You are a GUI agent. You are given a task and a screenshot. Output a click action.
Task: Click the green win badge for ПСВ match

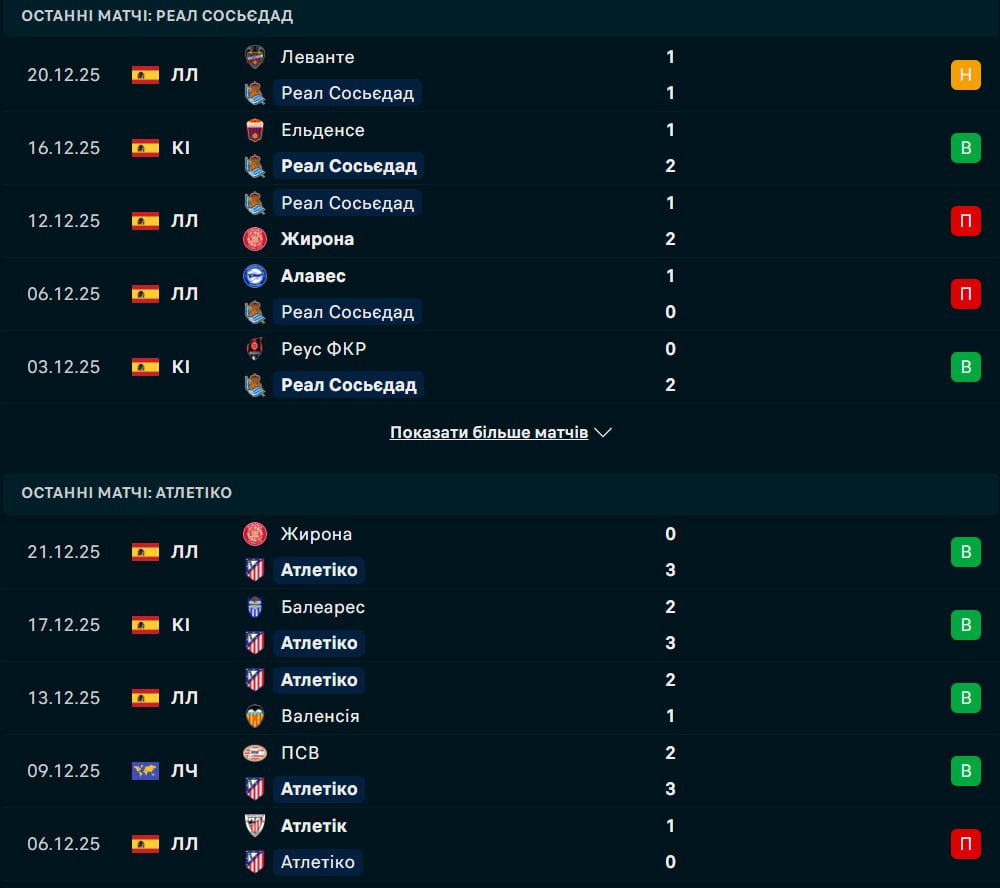965,771
